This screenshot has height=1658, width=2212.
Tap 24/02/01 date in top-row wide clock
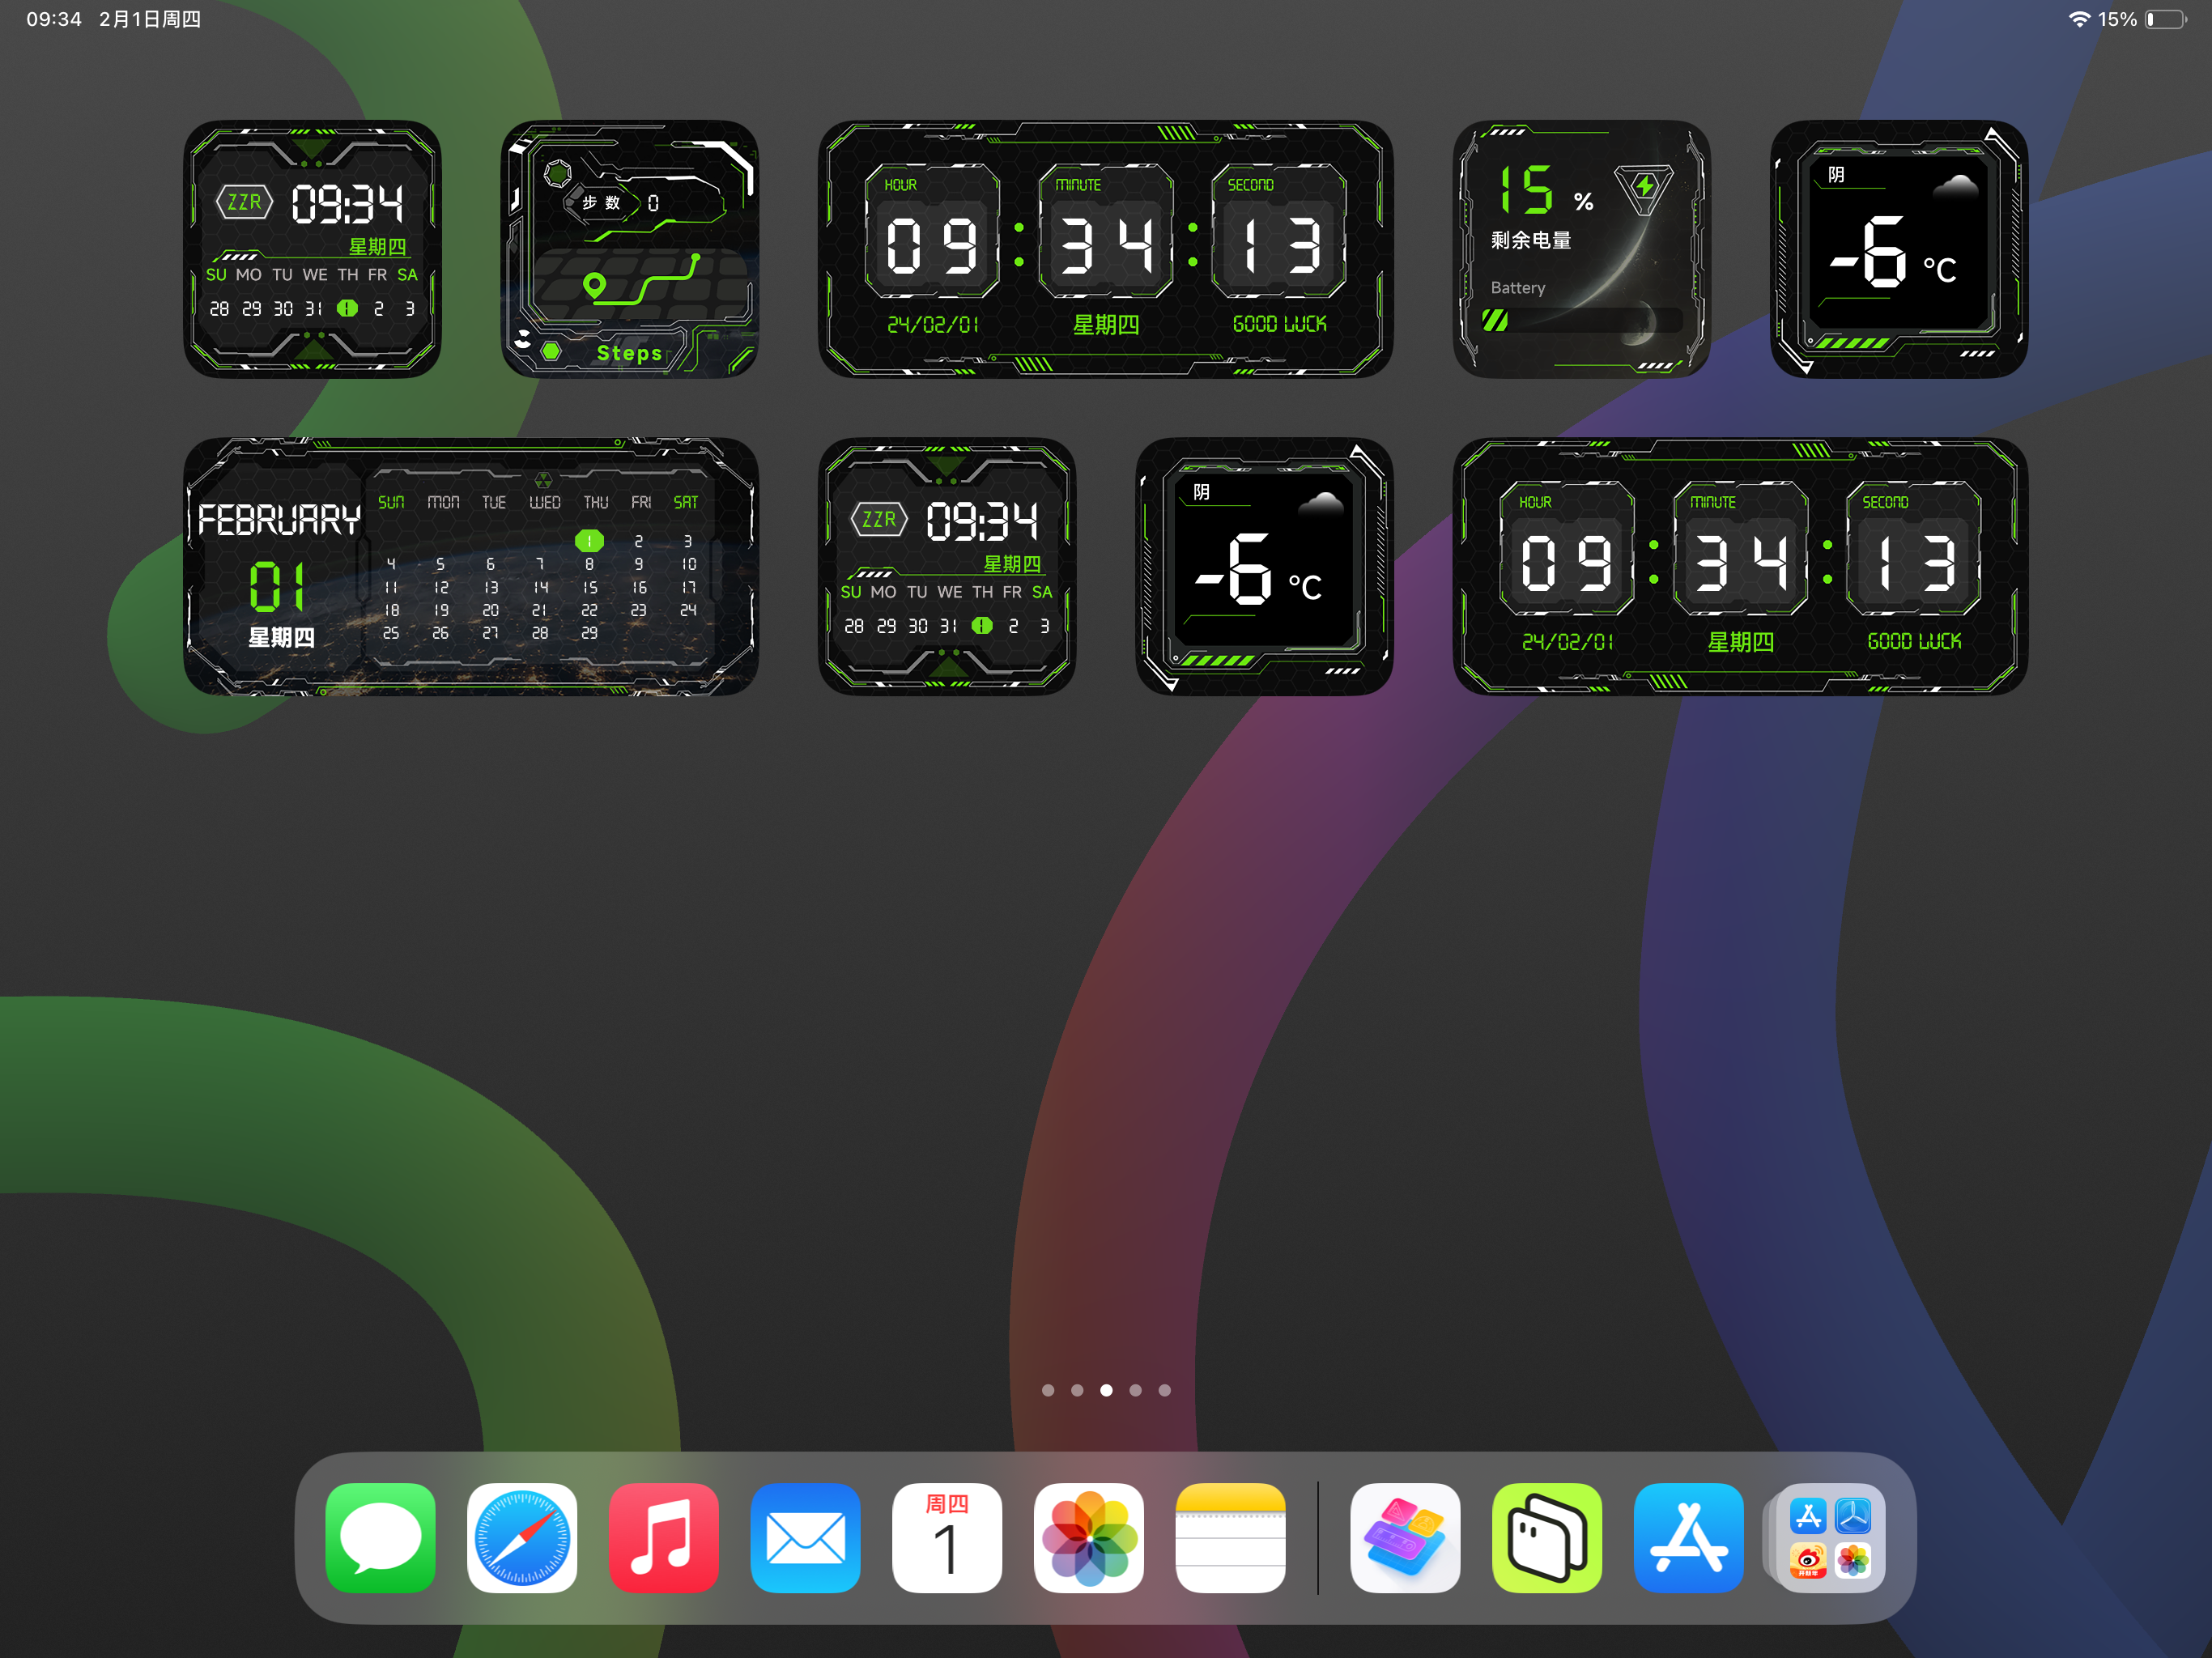[933, 324]
